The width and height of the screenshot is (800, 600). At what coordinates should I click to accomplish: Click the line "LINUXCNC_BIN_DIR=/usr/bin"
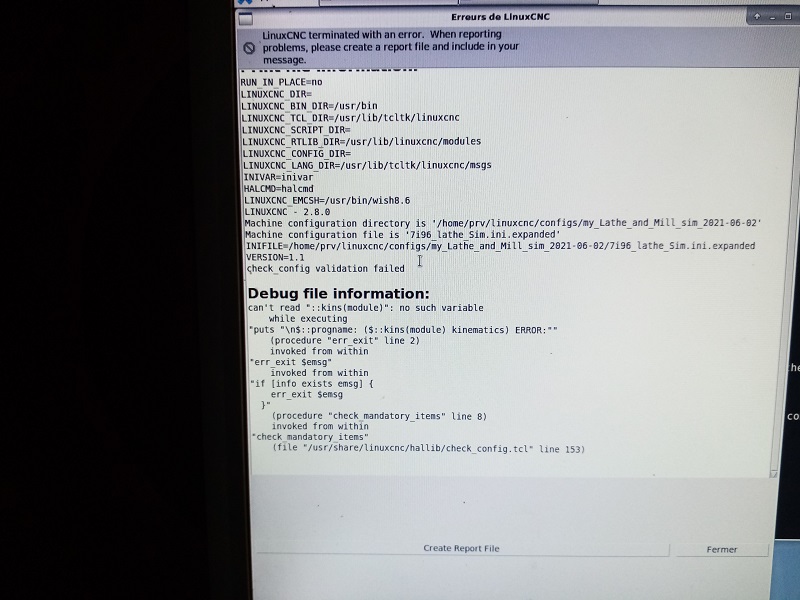pyautogui.click(x=309, y=106)
